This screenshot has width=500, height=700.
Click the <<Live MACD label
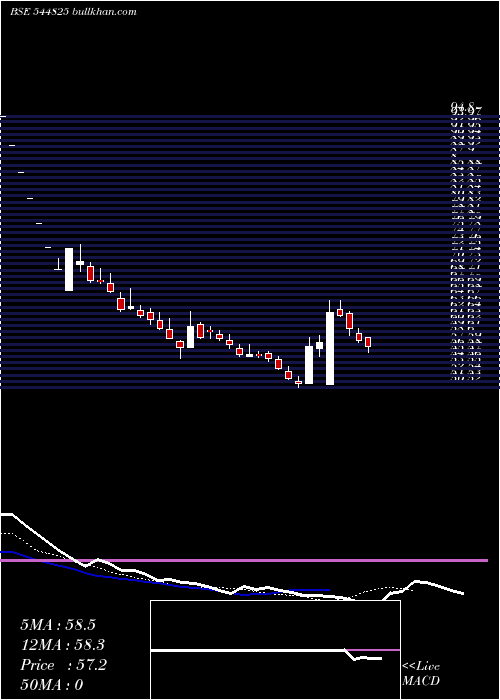pos(421,674)
